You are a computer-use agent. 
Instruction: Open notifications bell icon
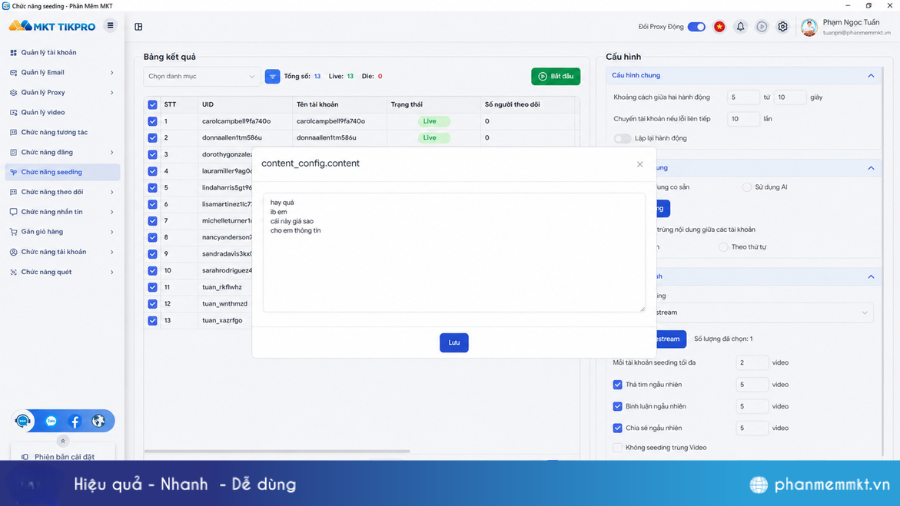pos(740,26)
